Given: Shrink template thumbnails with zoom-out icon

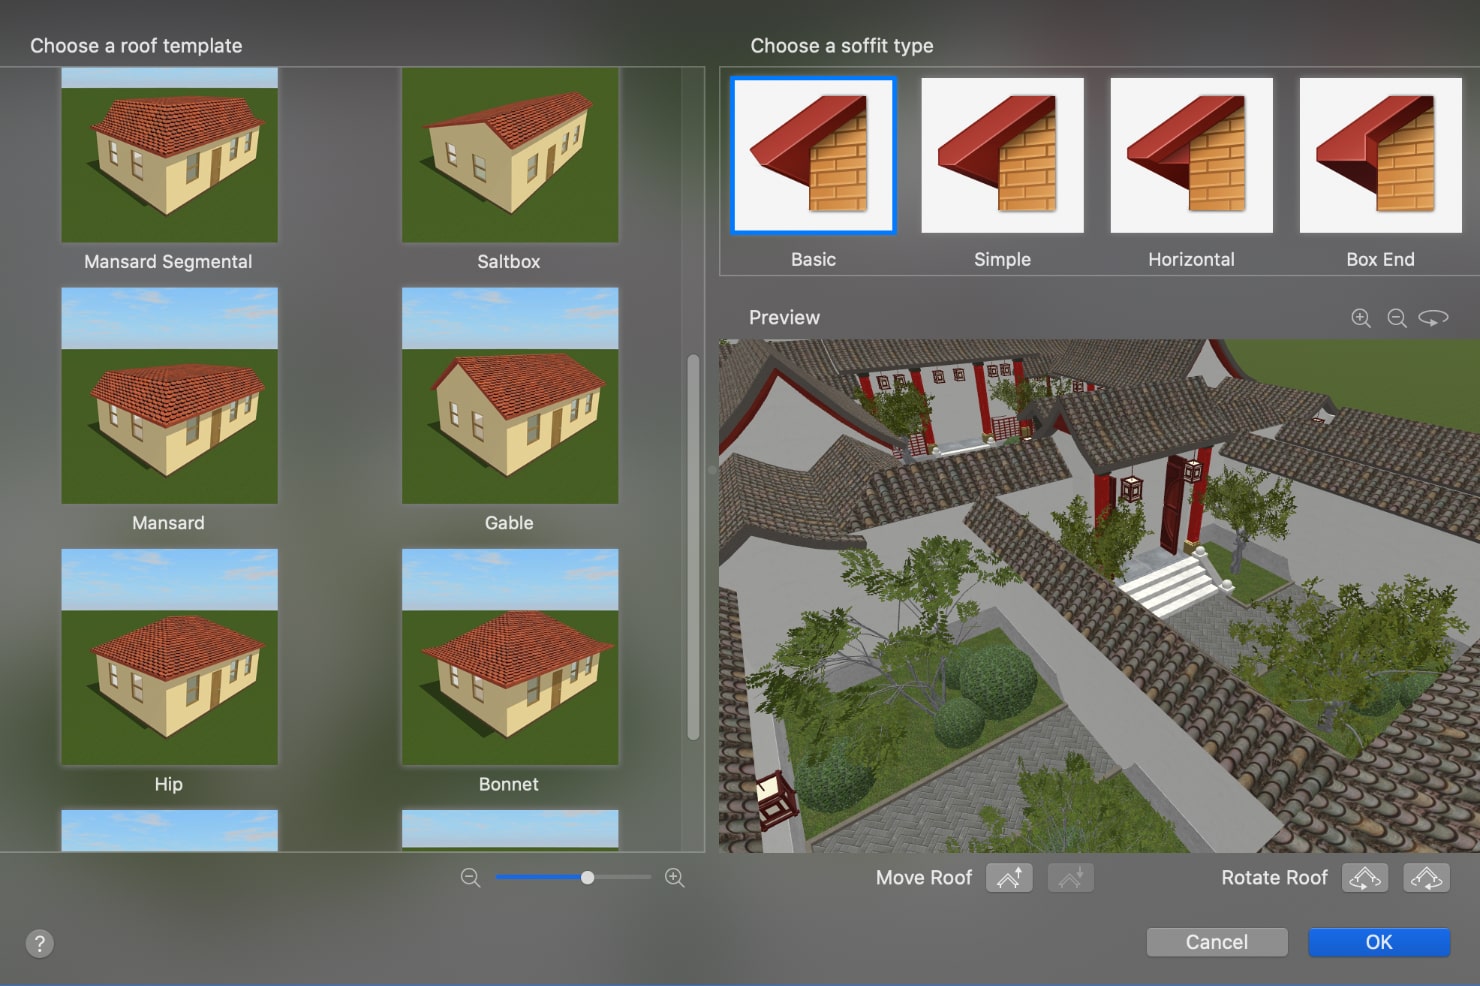Looking at the screenshot, I should tap(470, 878).
